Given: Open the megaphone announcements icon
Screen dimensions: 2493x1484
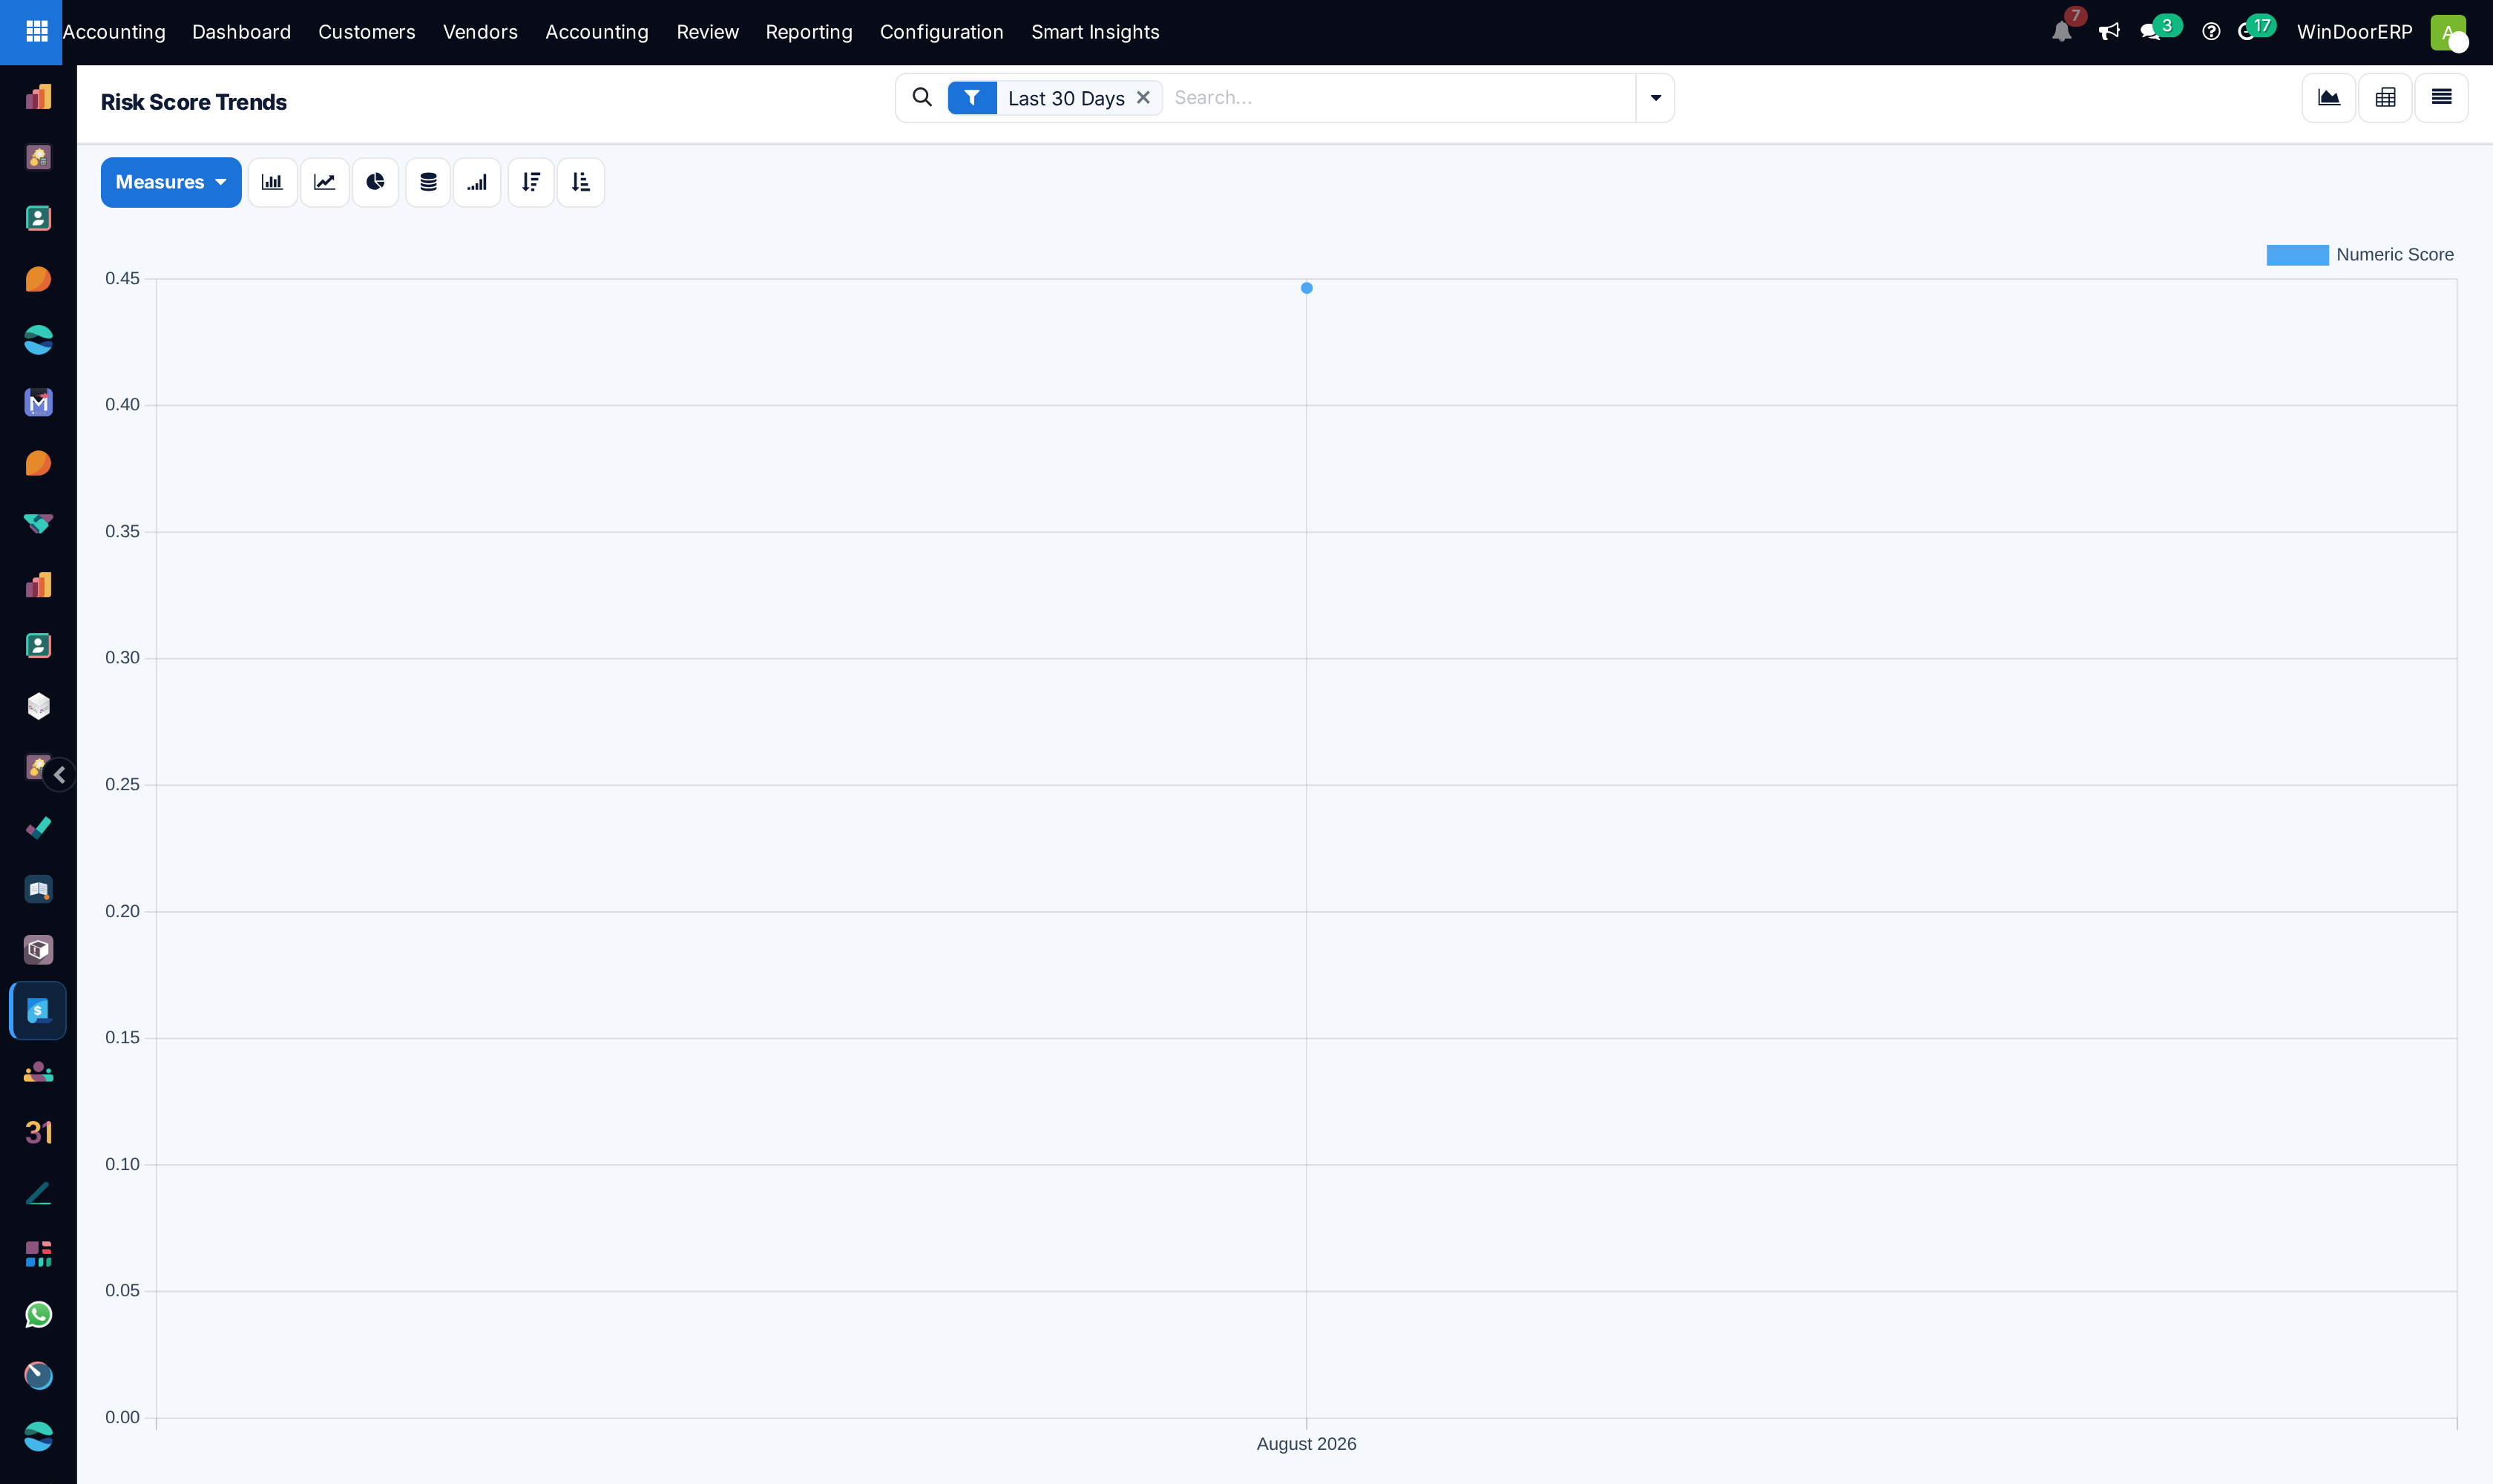Looking at the screenshot, I should [x=2109, y=32].
